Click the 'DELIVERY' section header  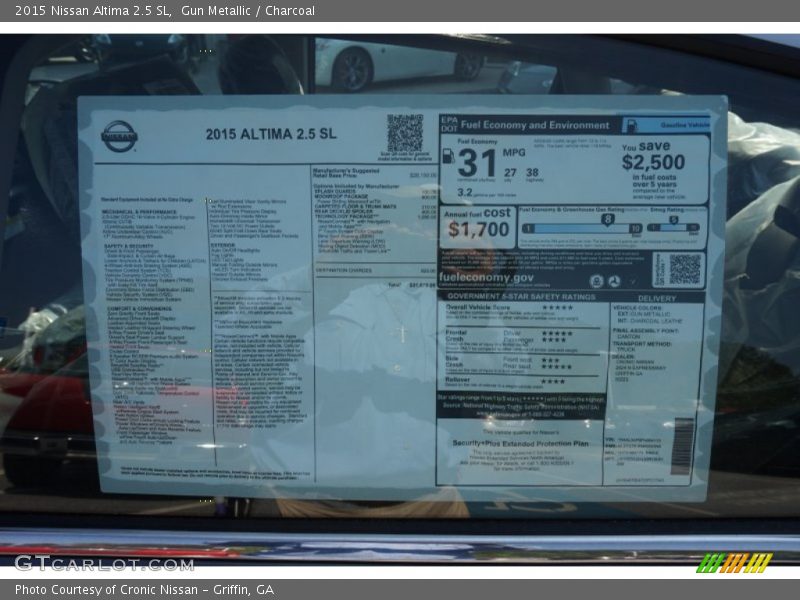657,298
